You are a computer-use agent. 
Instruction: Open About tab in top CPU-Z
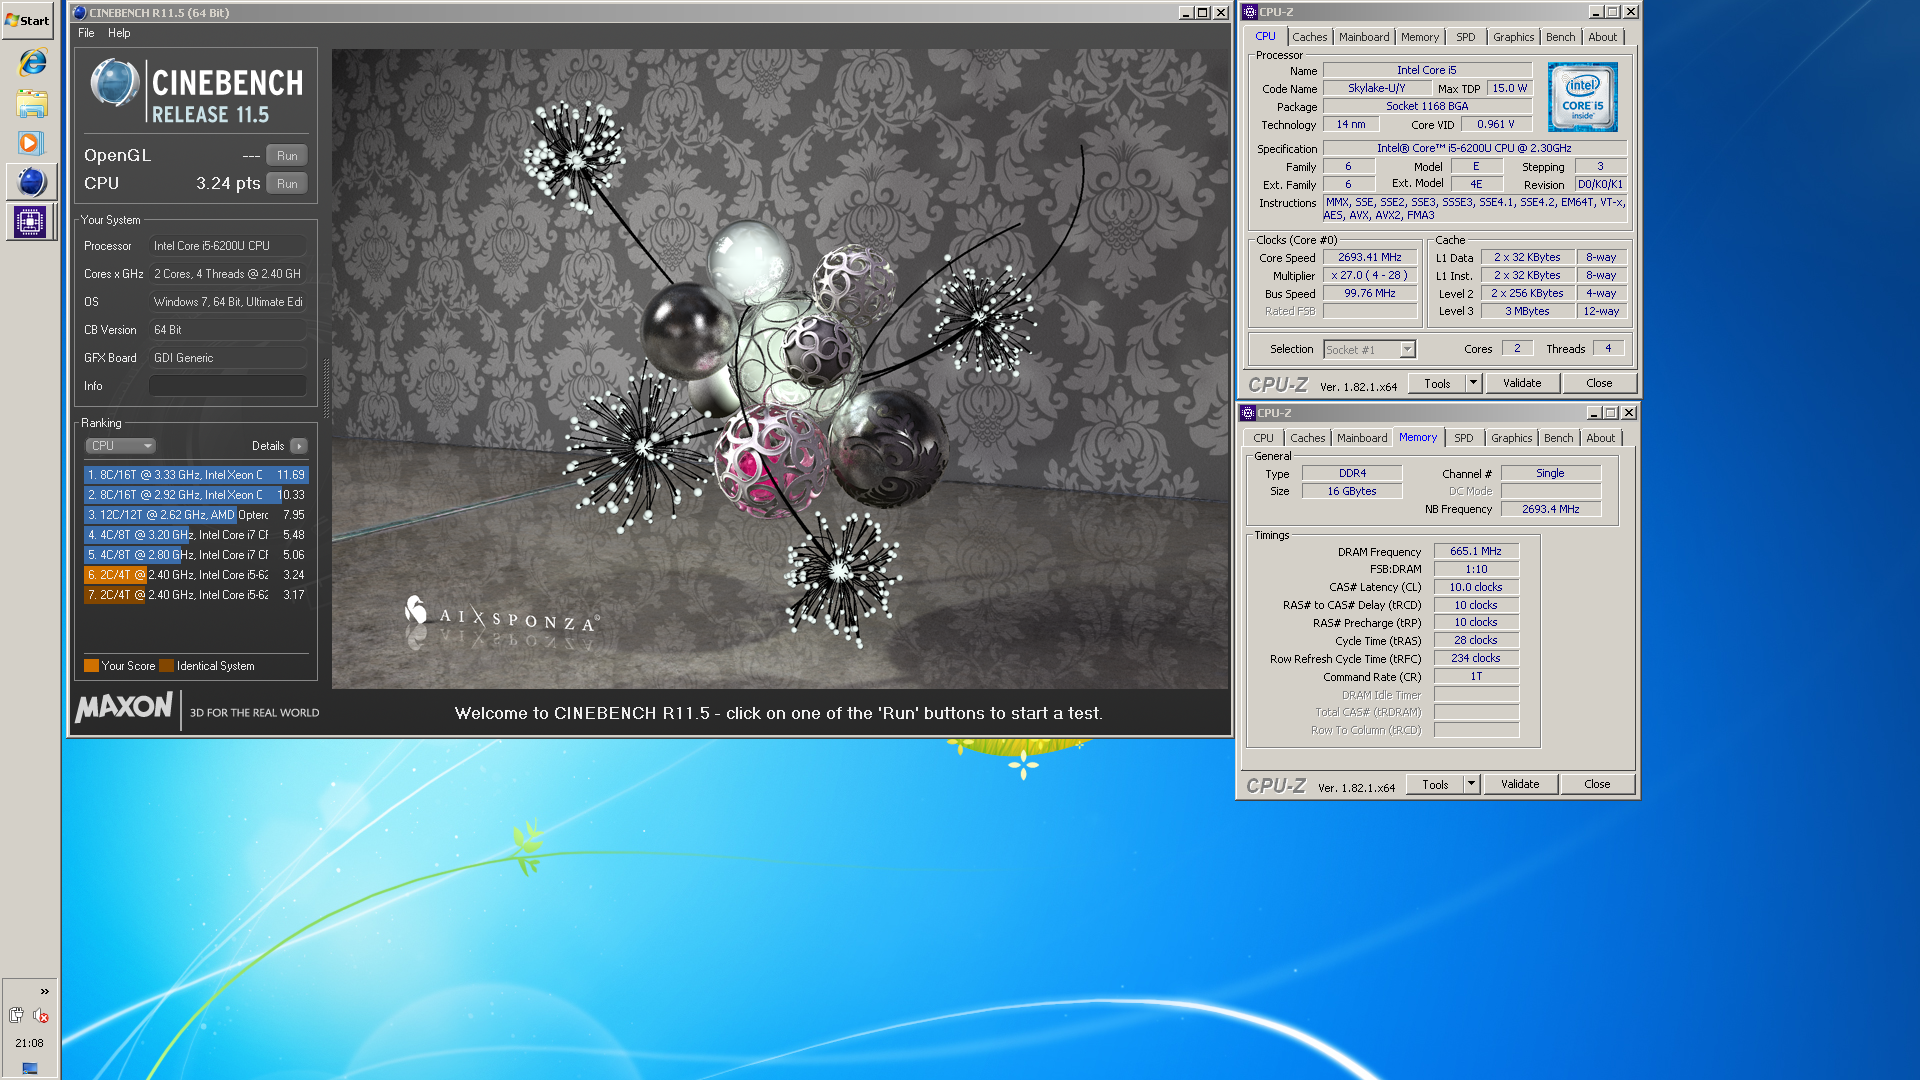(1602, 37)
